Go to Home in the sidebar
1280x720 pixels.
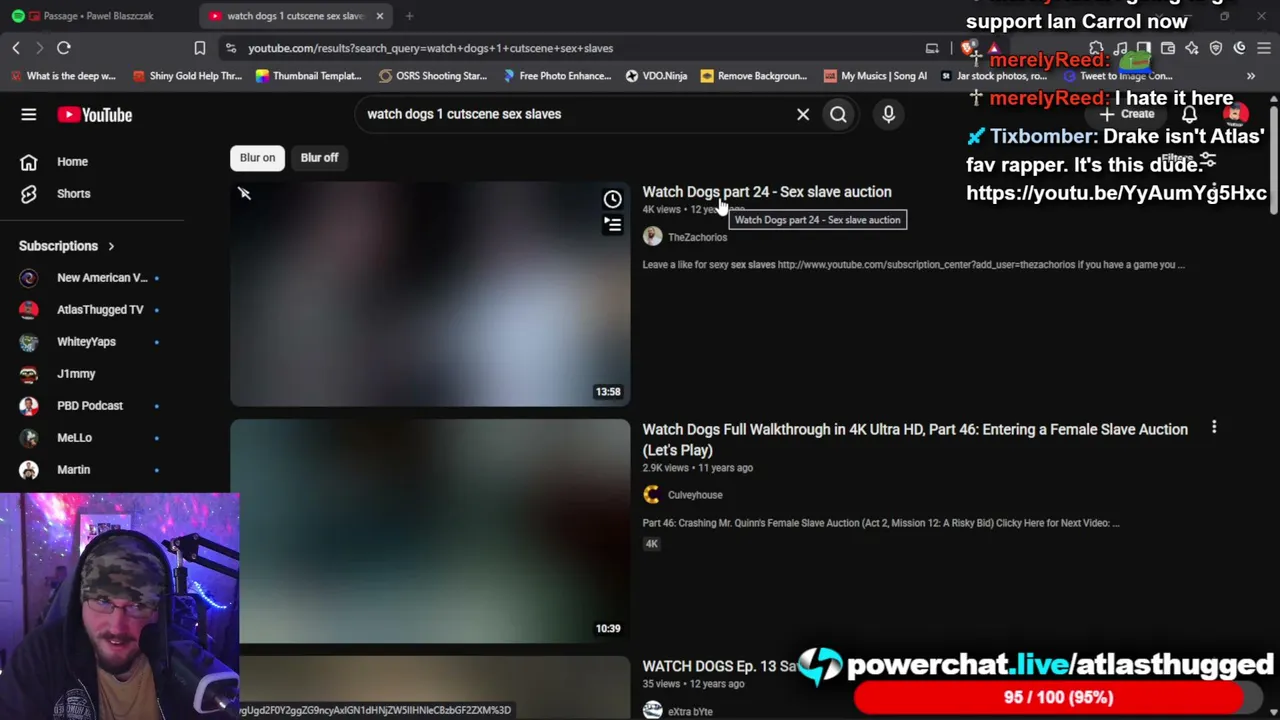point(72,162)
